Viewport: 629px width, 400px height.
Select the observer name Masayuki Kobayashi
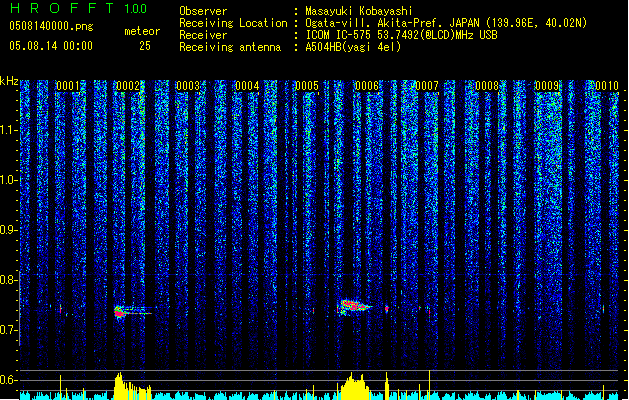pyautogui.click(x=359, y=11)
